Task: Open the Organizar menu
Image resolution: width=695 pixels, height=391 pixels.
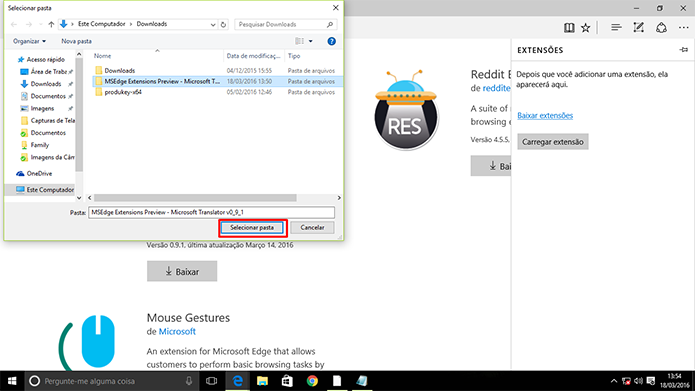Action: 29,41
